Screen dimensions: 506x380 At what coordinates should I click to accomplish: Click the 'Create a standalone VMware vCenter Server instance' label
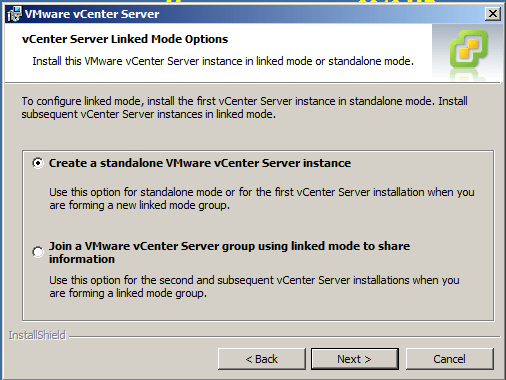click(200, 163)
